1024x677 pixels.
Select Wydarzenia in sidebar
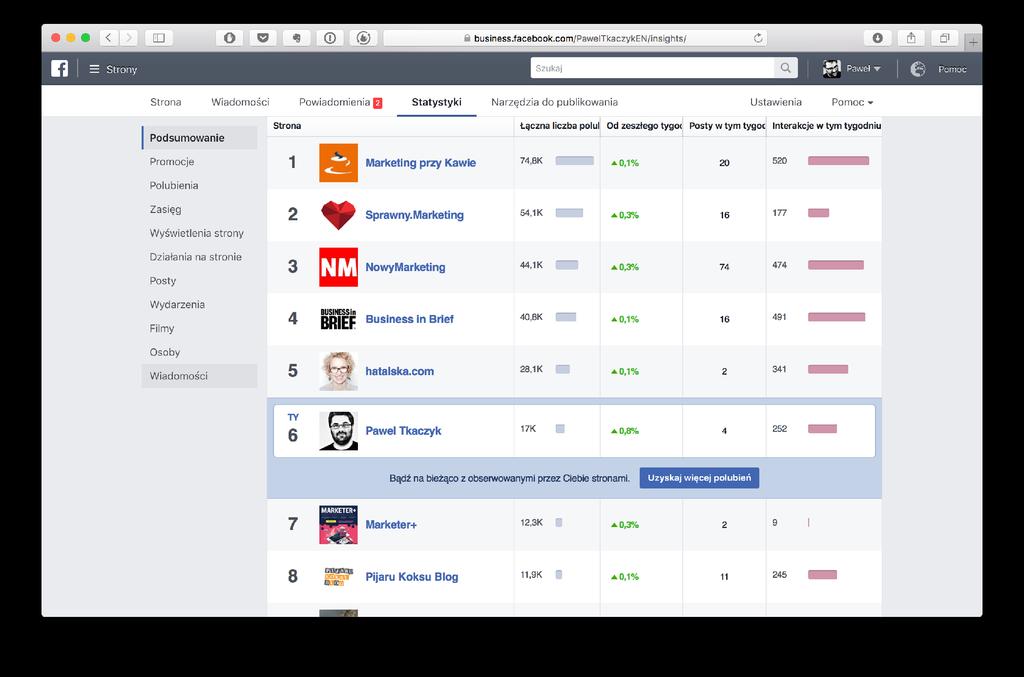[200, 304]
